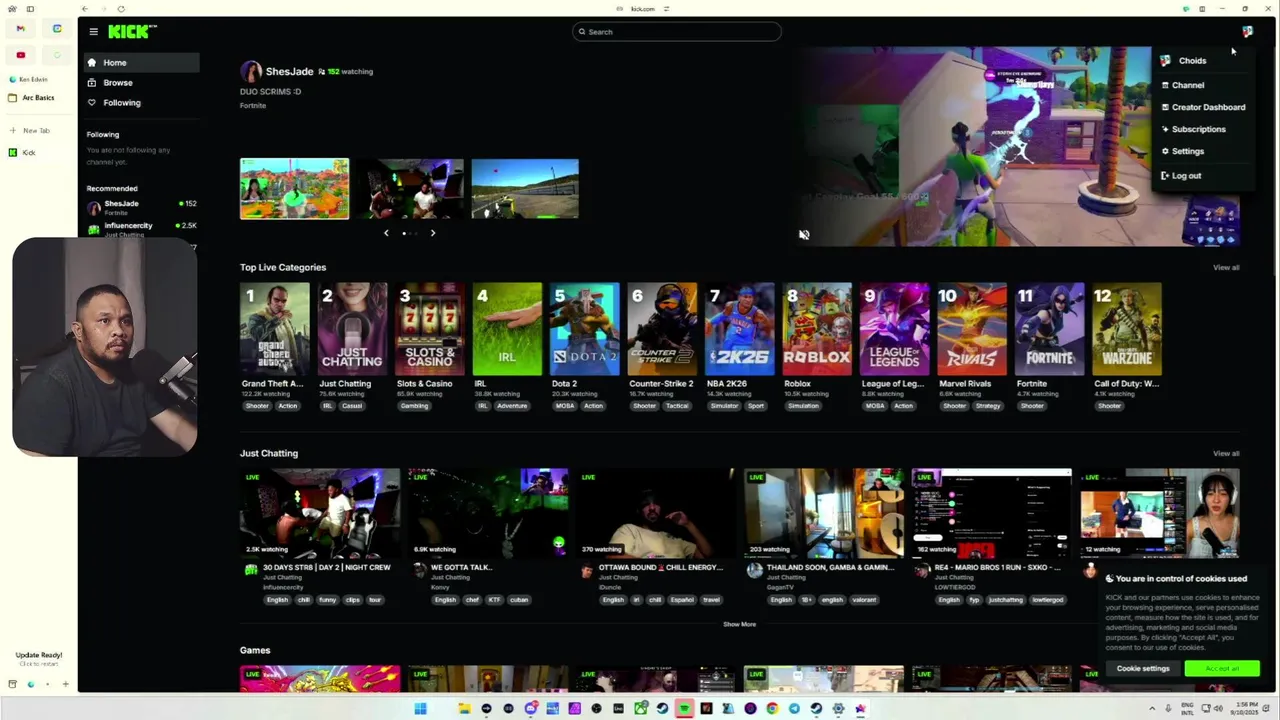Click MOBA tag under Dota 2
This screenshot has height=720, width=1280.
coord(564,406)
